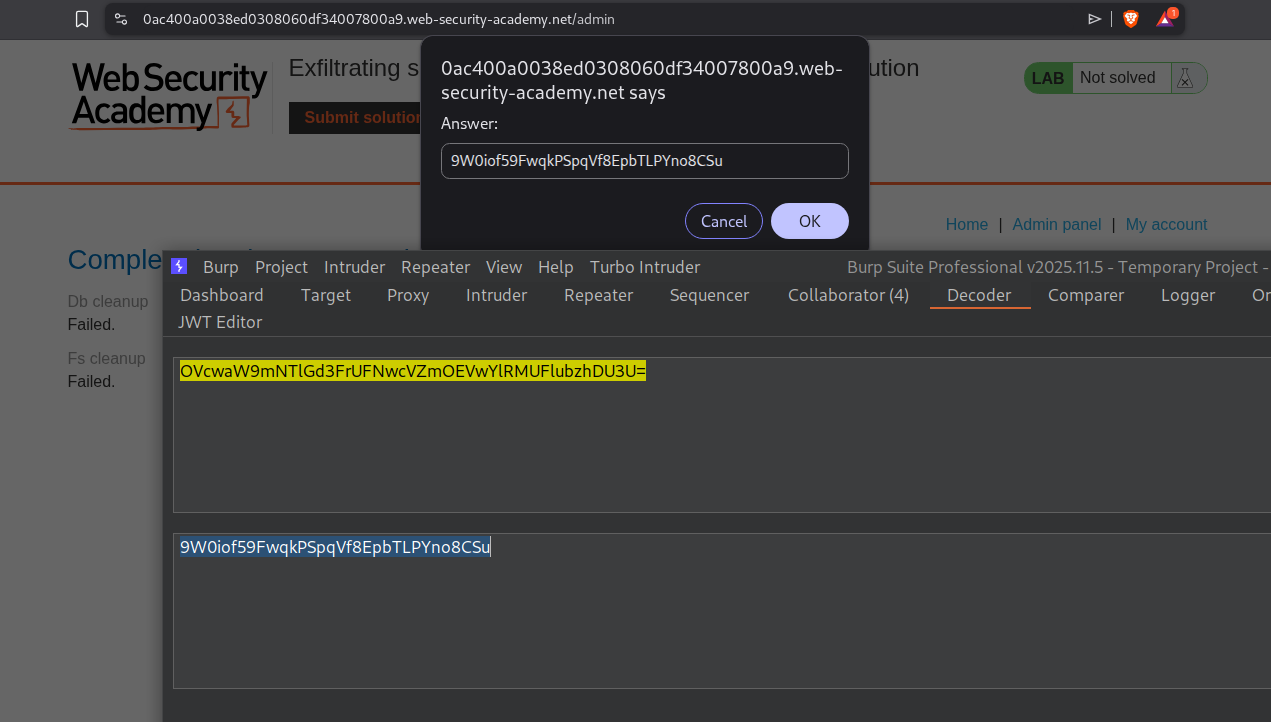The width and height of the screenshot is (1271, 722).
Task: Click the share arrow icon in address bar
Action: pos(1095,19)
